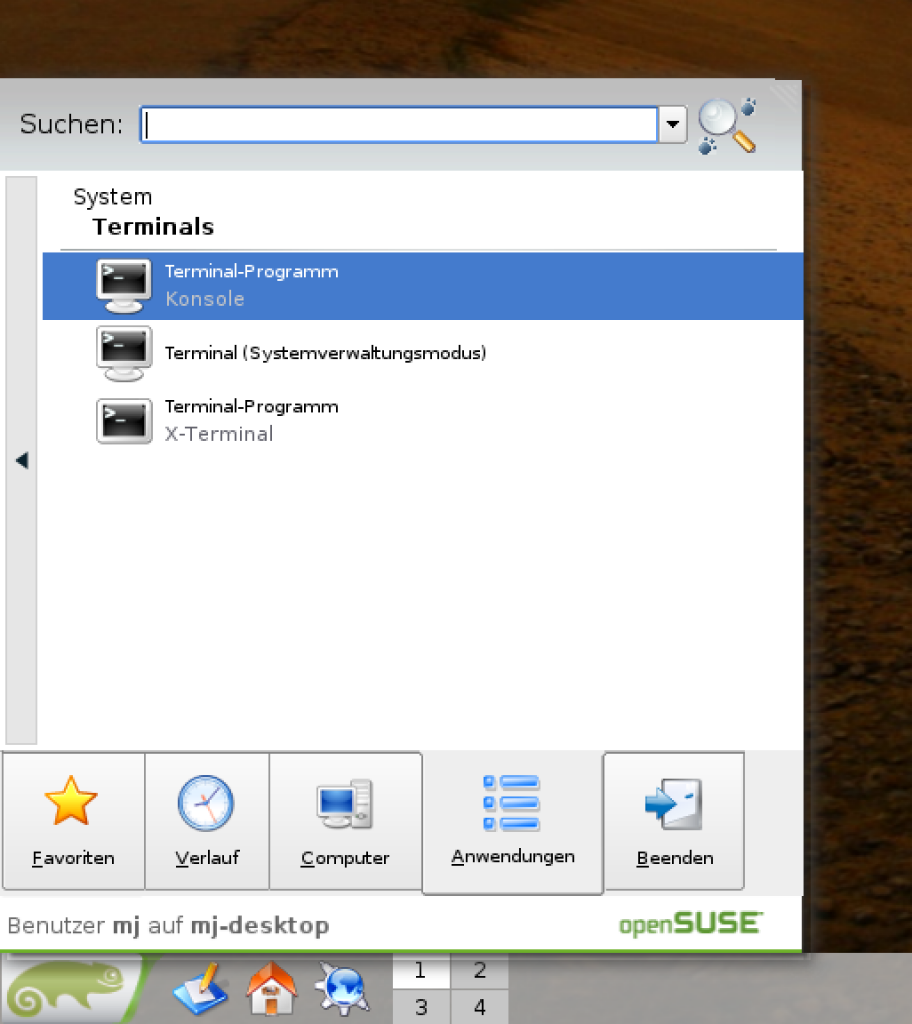Switch to virtual desktop 3
This screenshot has width=912, height=1024.
tap(421, 1006)
